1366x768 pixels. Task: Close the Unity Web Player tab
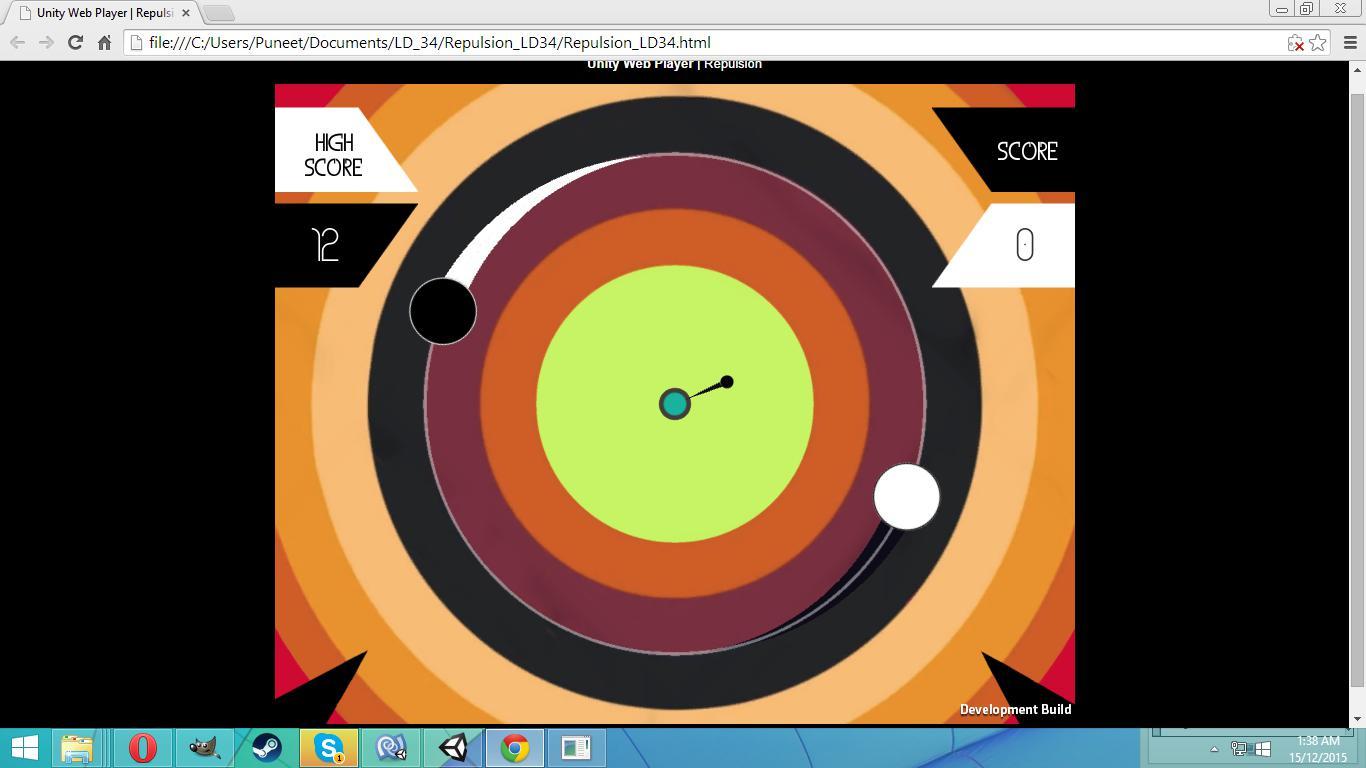pos(185,13)
